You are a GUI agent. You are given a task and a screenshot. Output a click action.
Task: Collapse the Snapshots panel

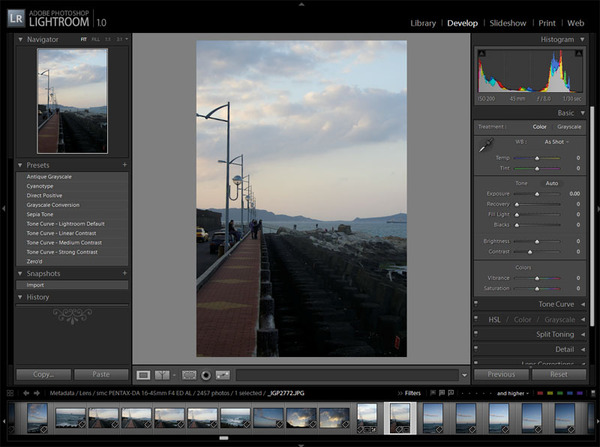[x=20, y=274]
